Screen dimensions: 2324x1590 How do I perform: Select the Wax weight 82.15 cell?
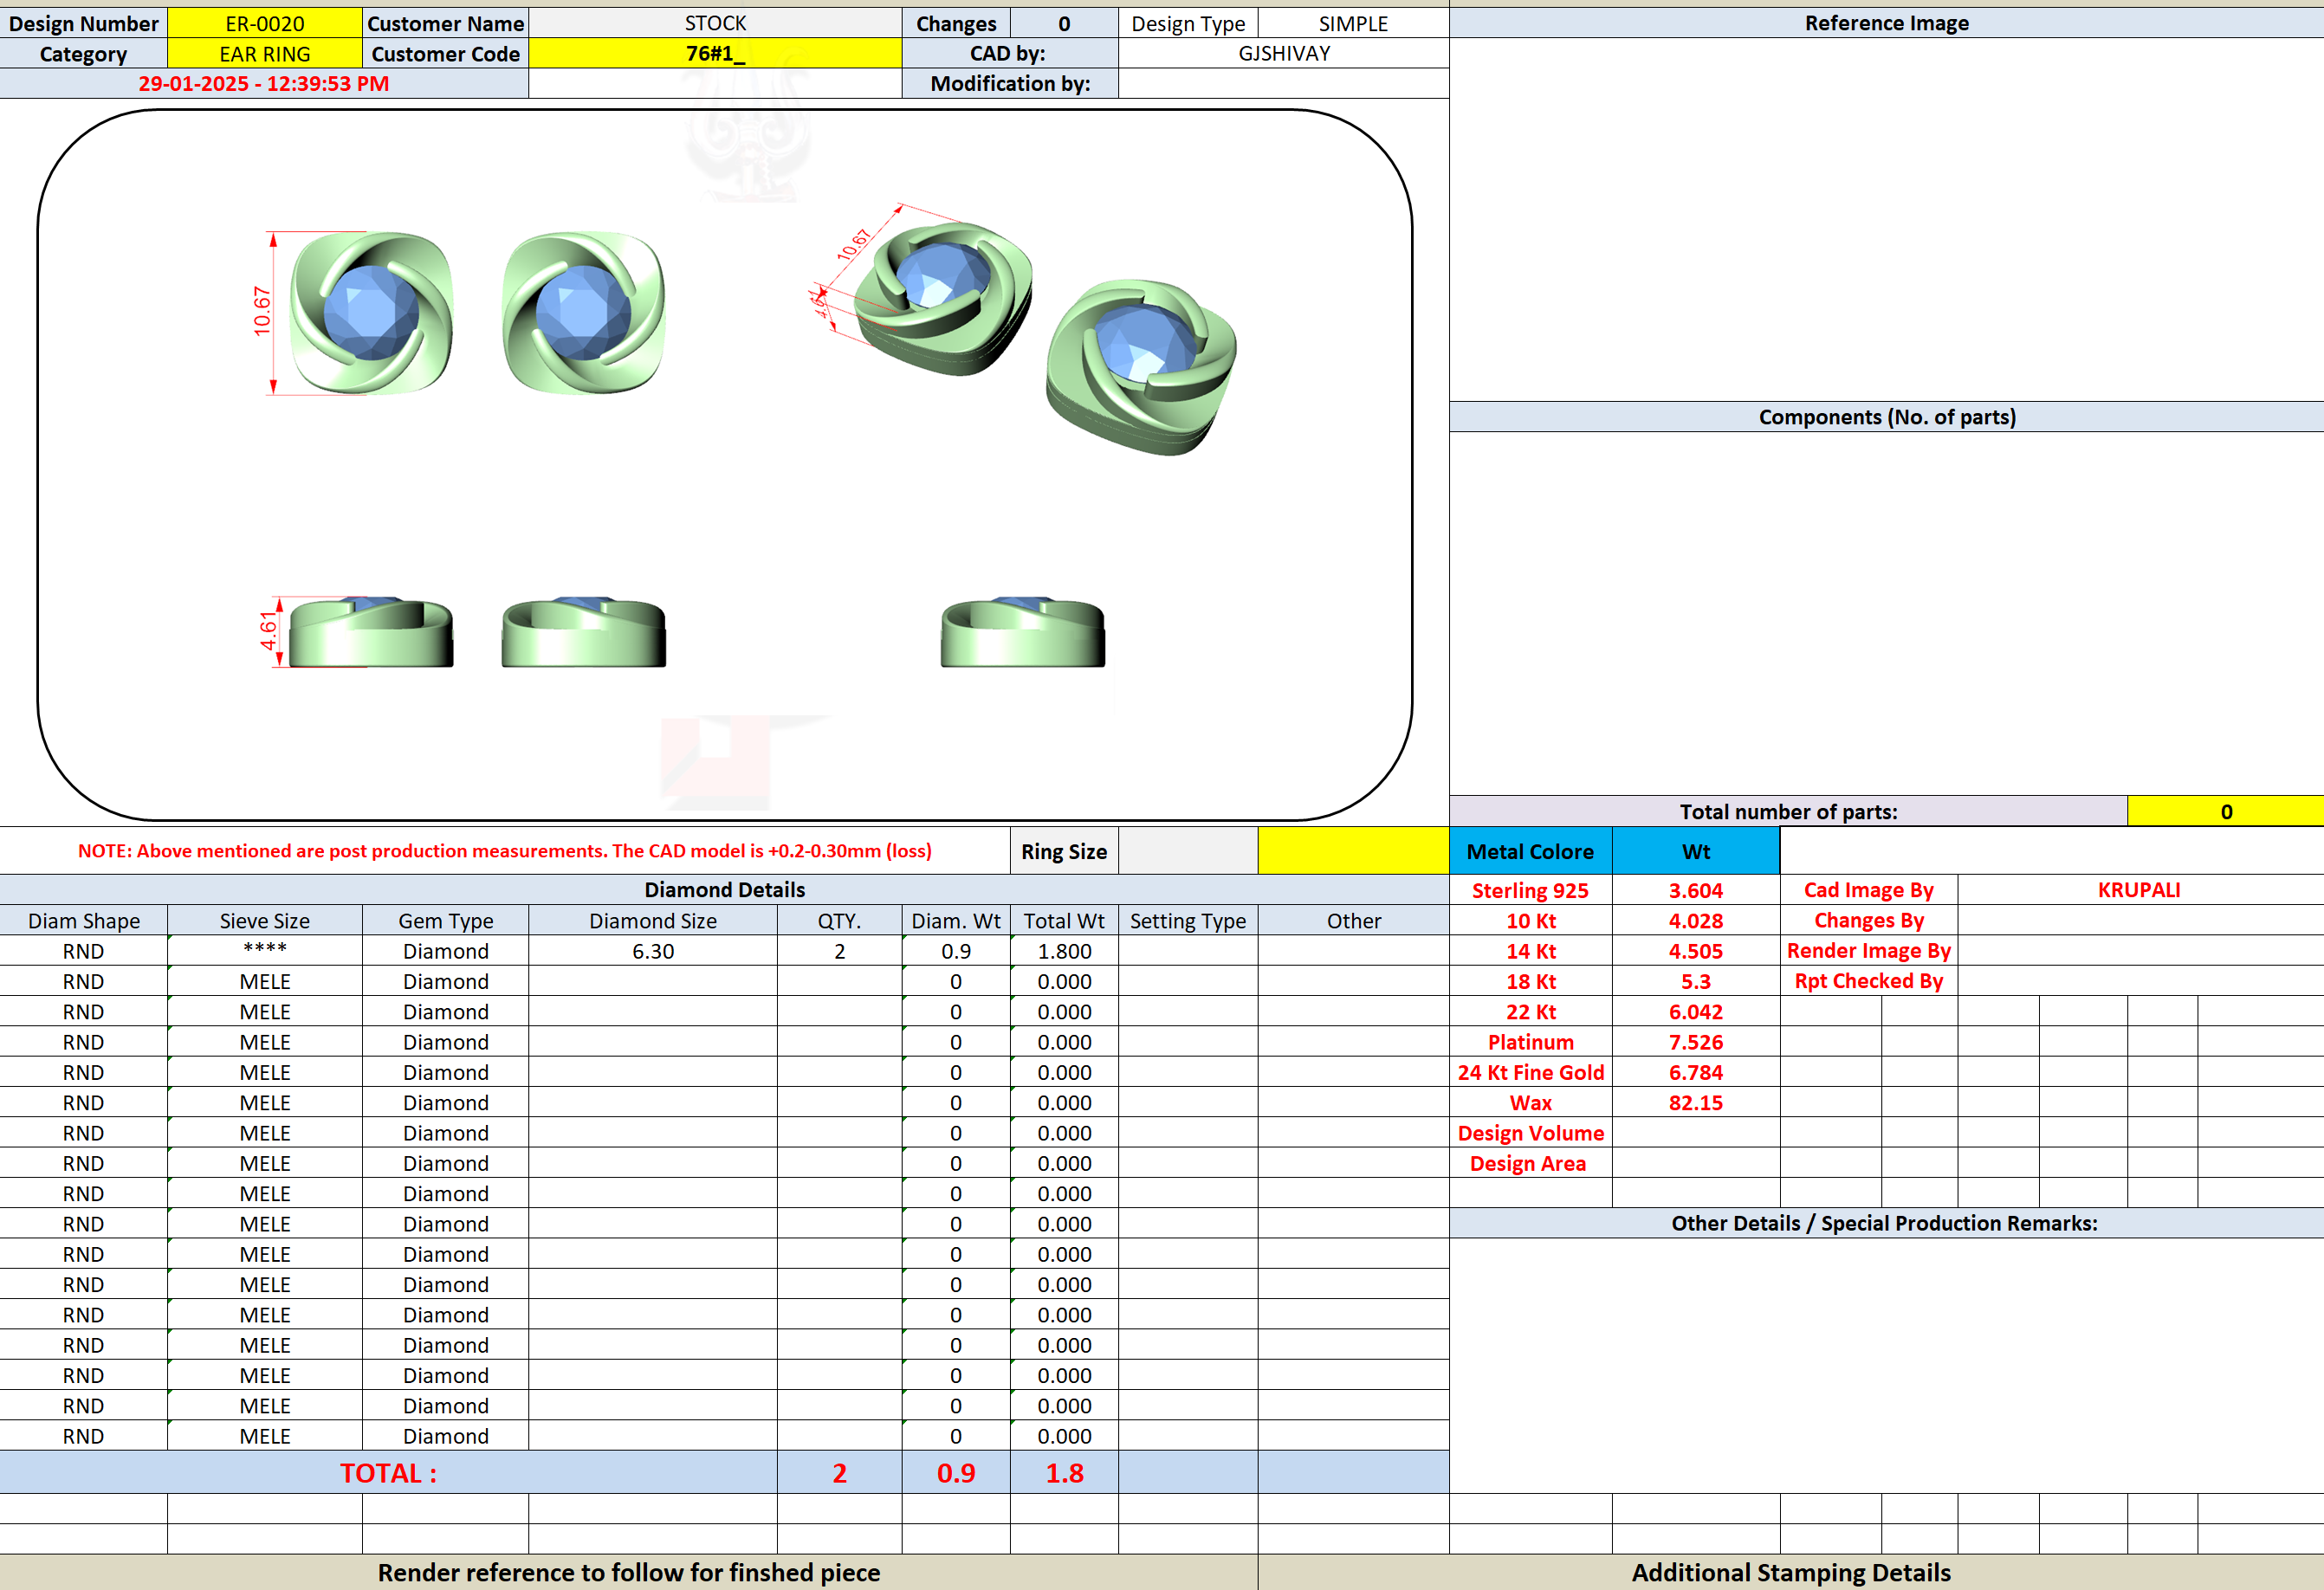[1696, 1103]
